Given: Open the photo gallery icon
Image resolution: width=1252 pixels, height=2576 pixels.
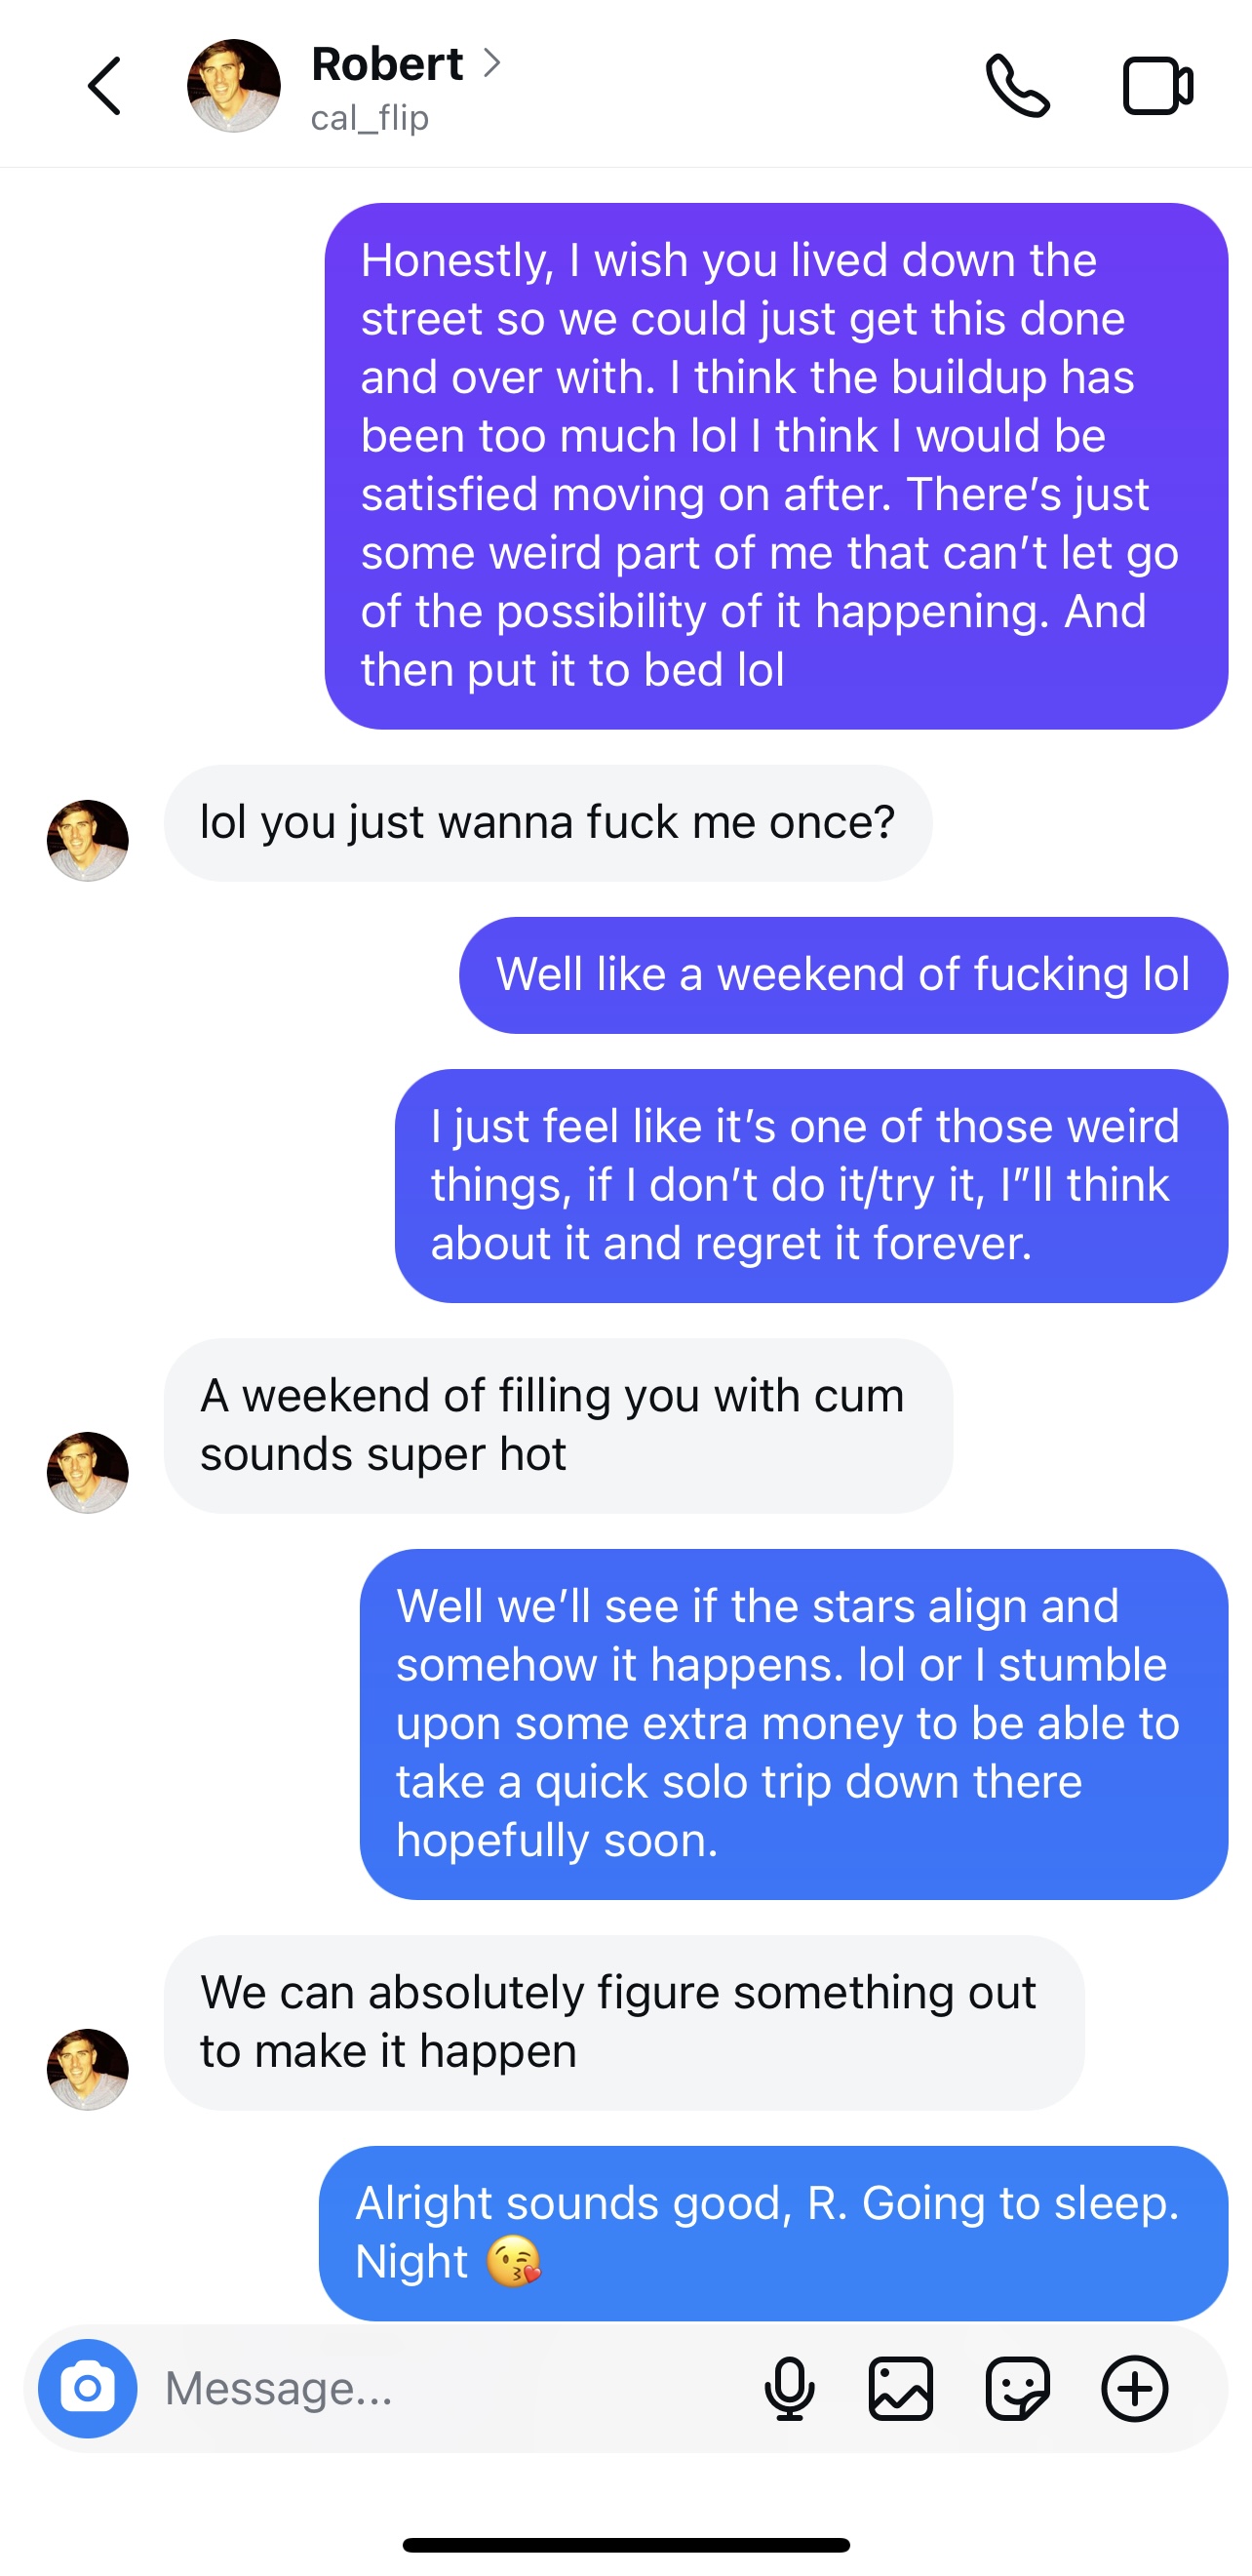Looking at the screenshot, I should pyautogui.click(x=901, y=2388).
